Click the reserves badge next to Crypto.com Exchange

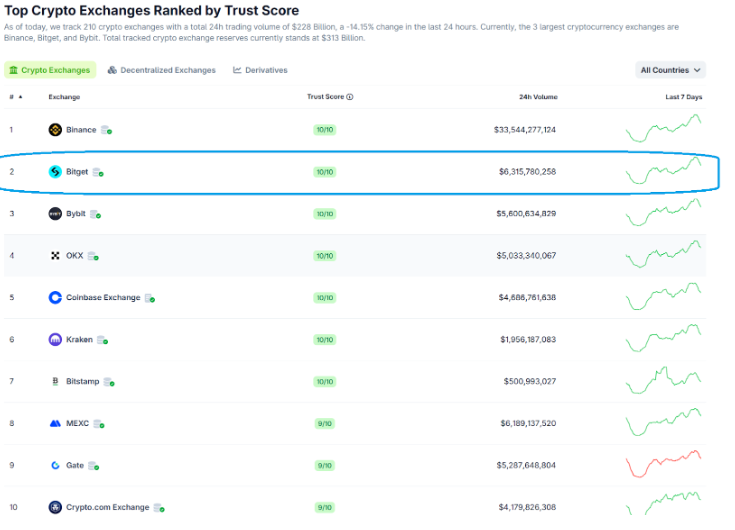pos(159,508)
